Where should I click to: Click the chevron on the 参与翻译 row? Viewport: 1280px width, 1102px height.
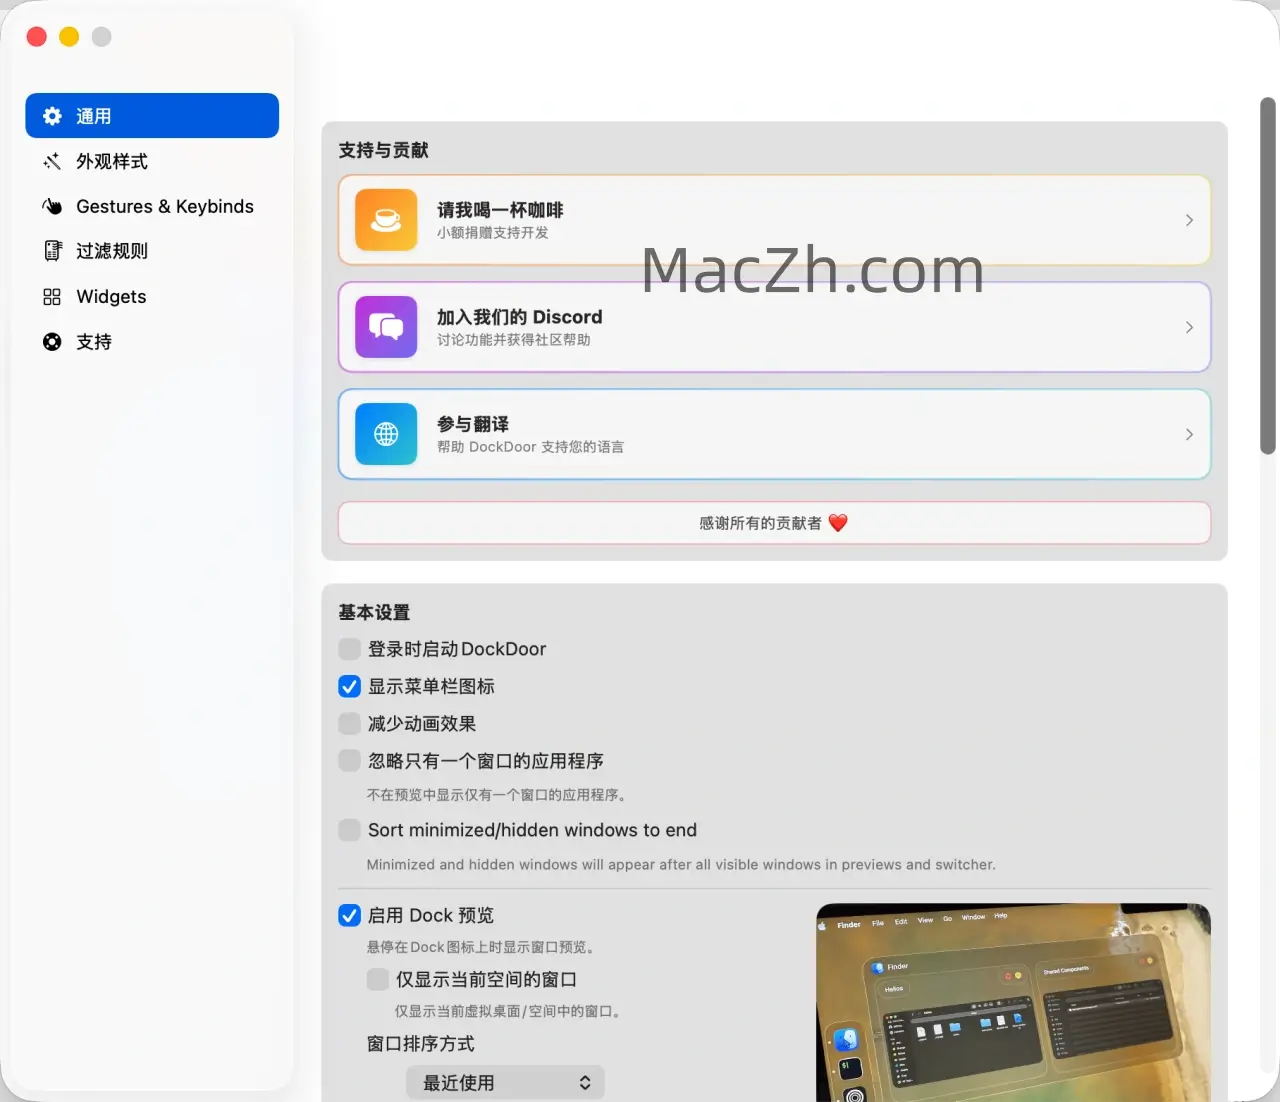[x=1189, y=434]
